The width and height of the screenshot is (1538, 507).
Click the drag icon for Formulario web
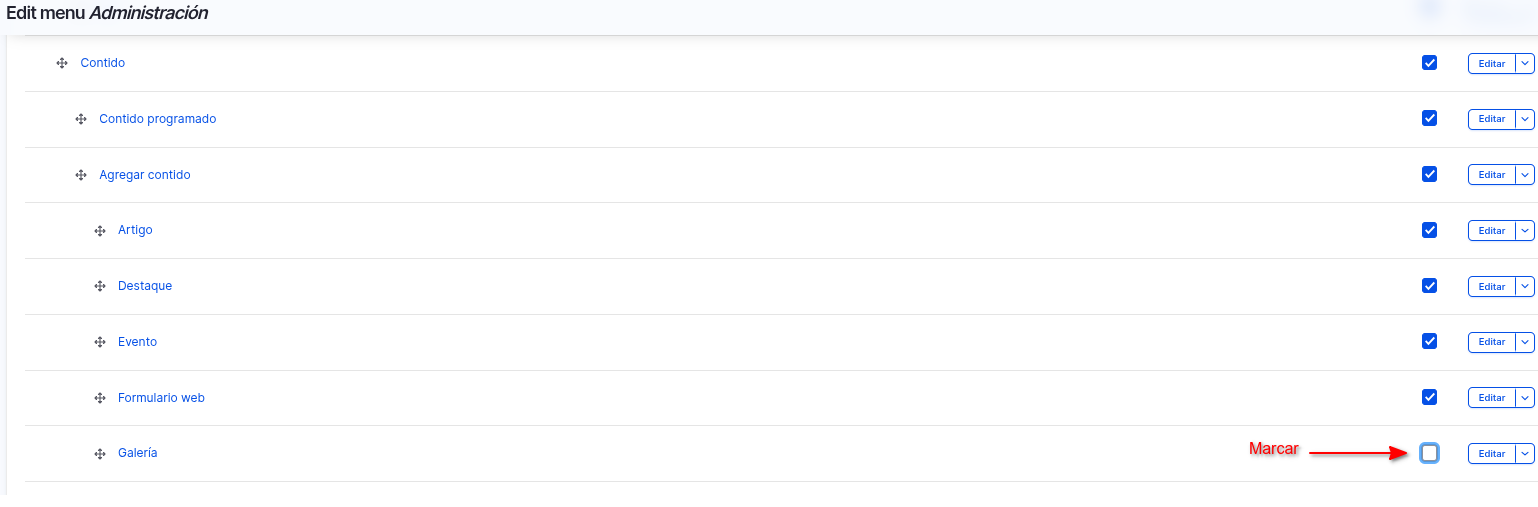100,398
